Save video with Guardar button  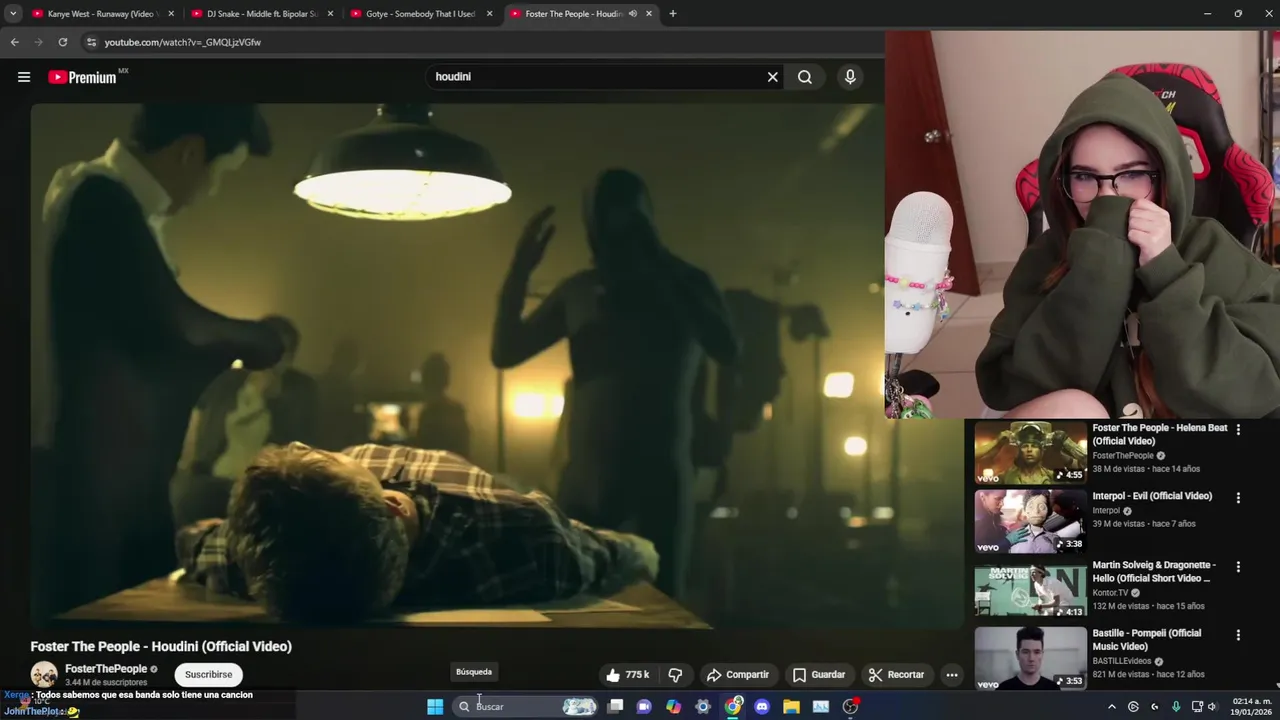(819, 675)
